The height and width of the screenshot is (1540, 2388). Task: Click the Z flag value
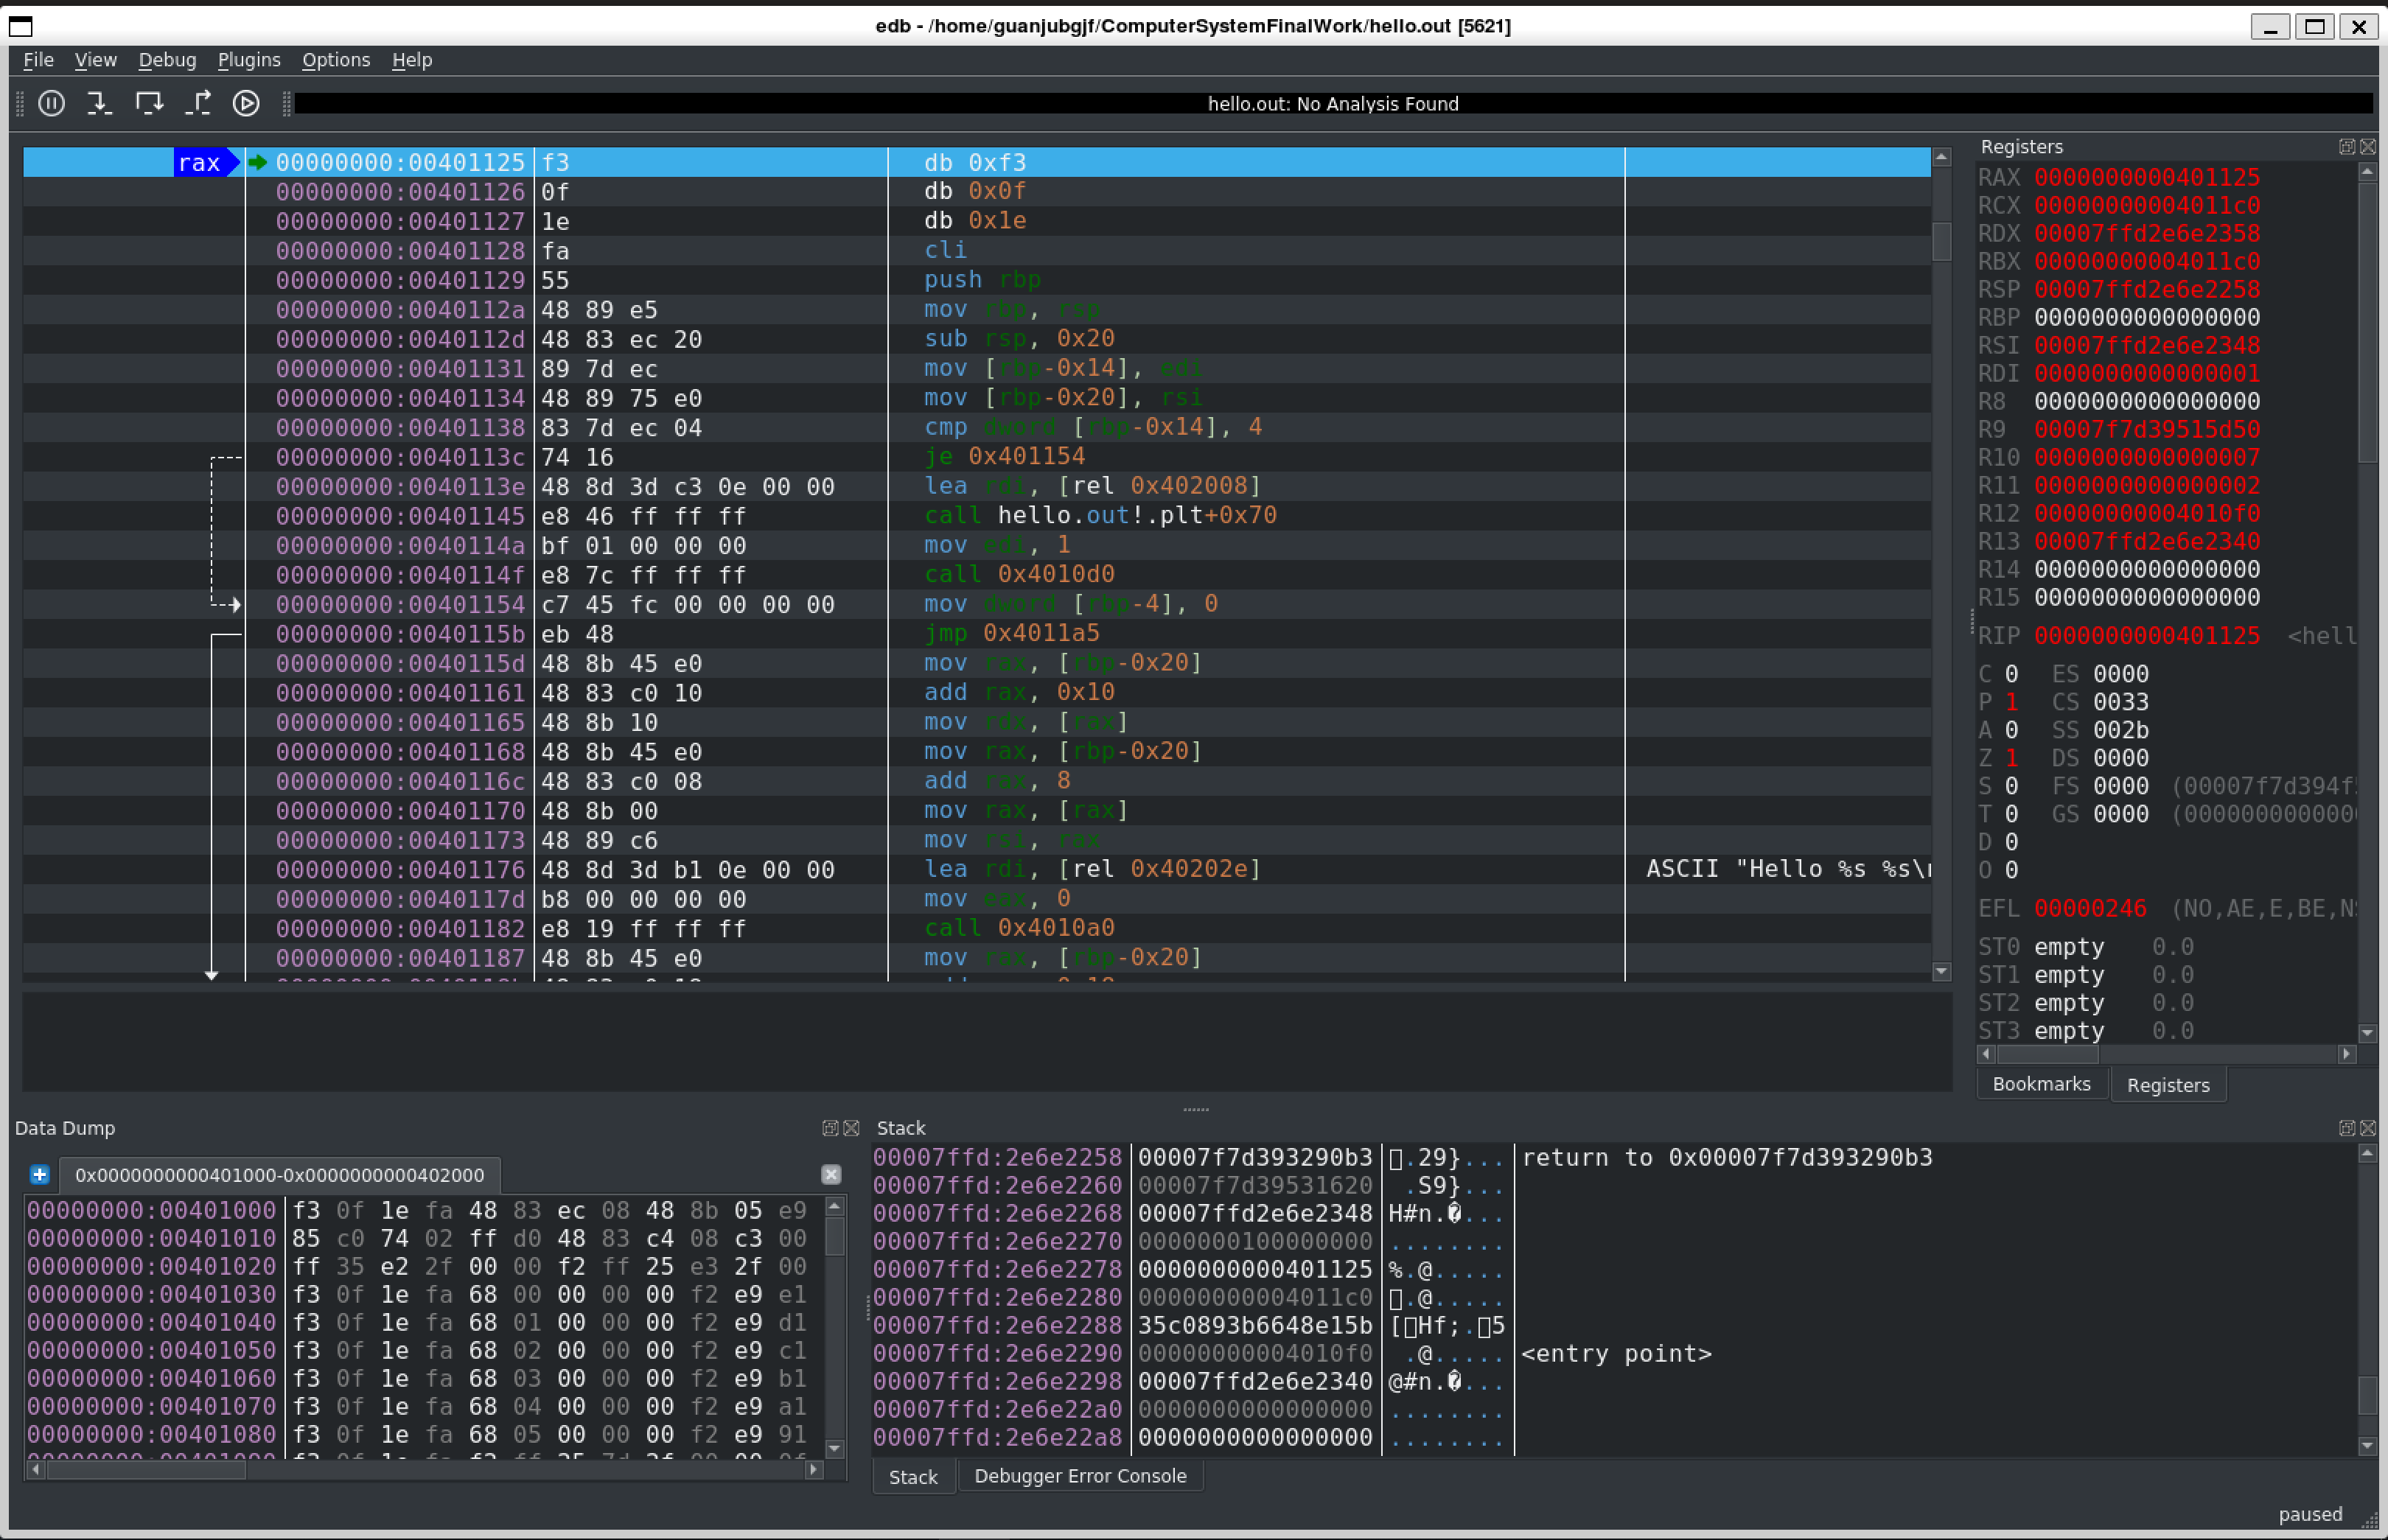point(2011,758)
